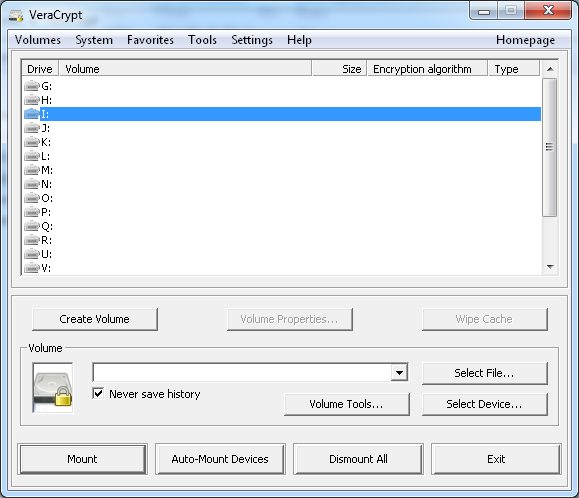Click the Drive column header
This screenshot has height=498, width=579.
pos(40,69)
